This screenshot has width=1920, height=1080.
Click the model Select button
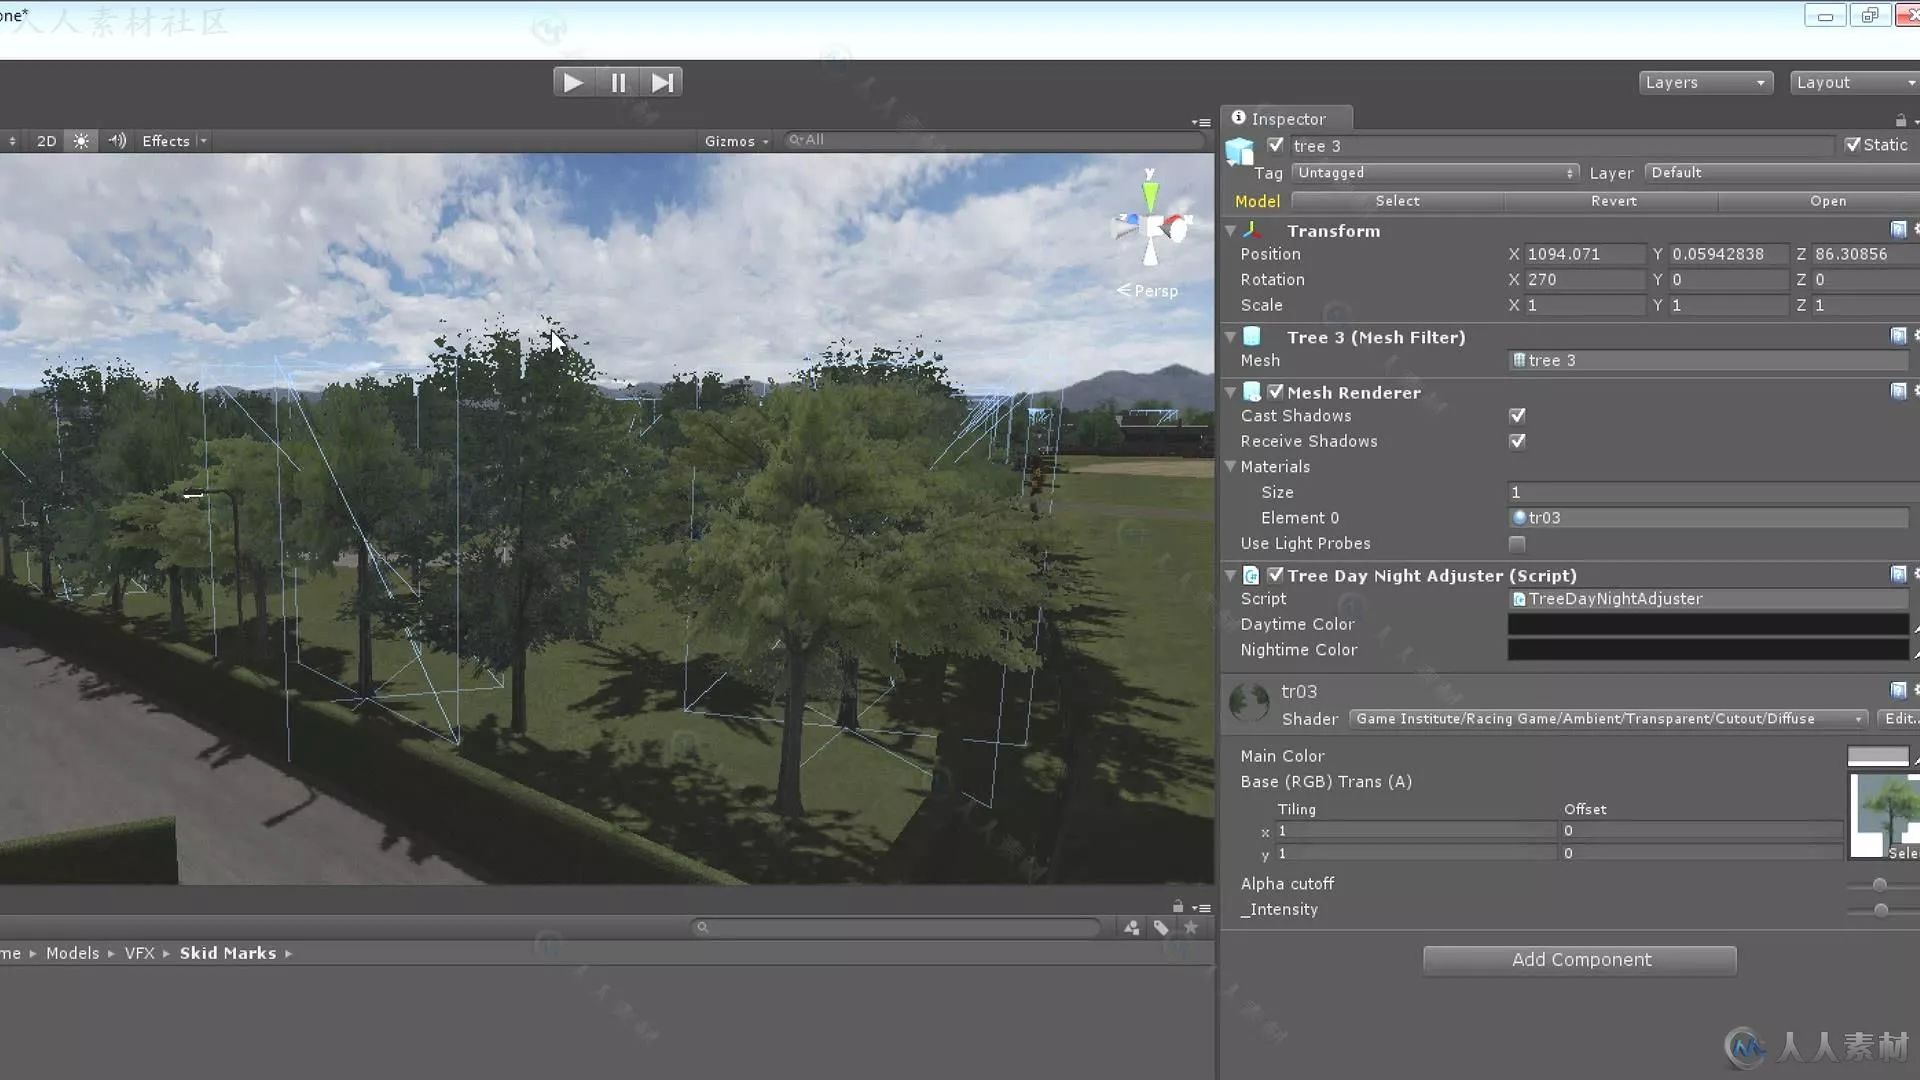pyautogui.click(x=1397, y=201)
